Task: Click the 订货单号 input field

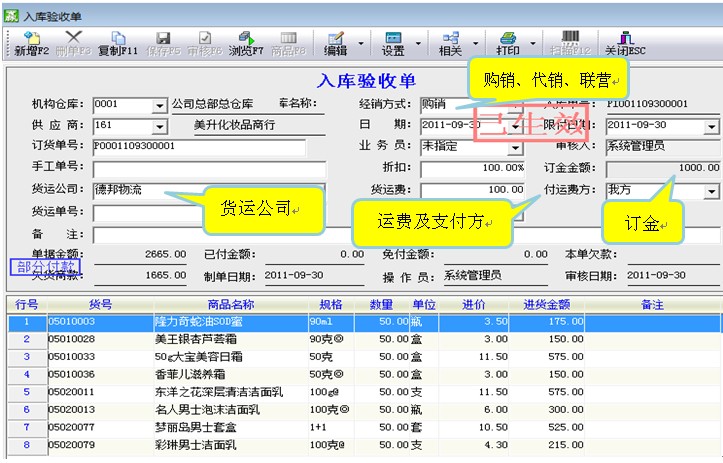Action: point(198,147)
